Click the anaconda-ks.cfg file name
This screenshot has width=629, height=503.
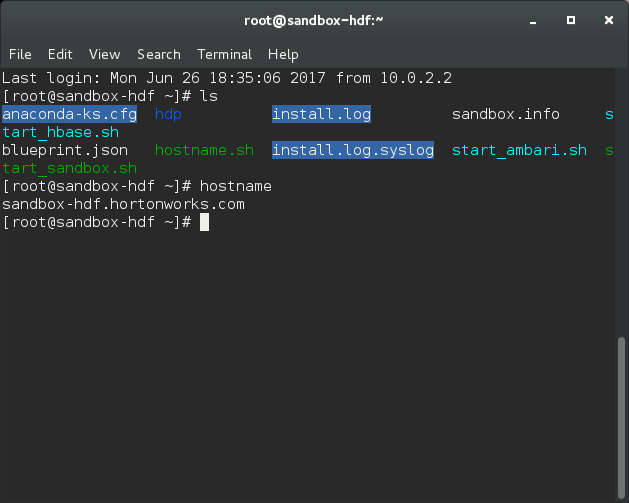coord(69,115)
